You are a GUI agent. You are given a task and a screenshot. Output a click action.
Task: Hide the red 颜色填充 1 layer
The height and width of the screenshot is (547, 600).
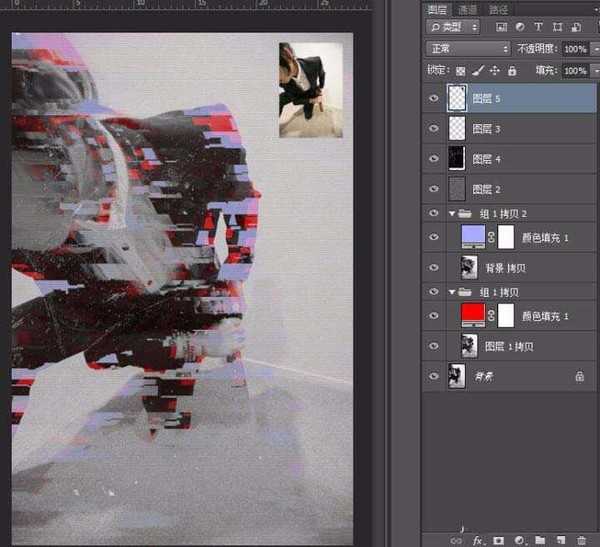[x=433, y=315]
